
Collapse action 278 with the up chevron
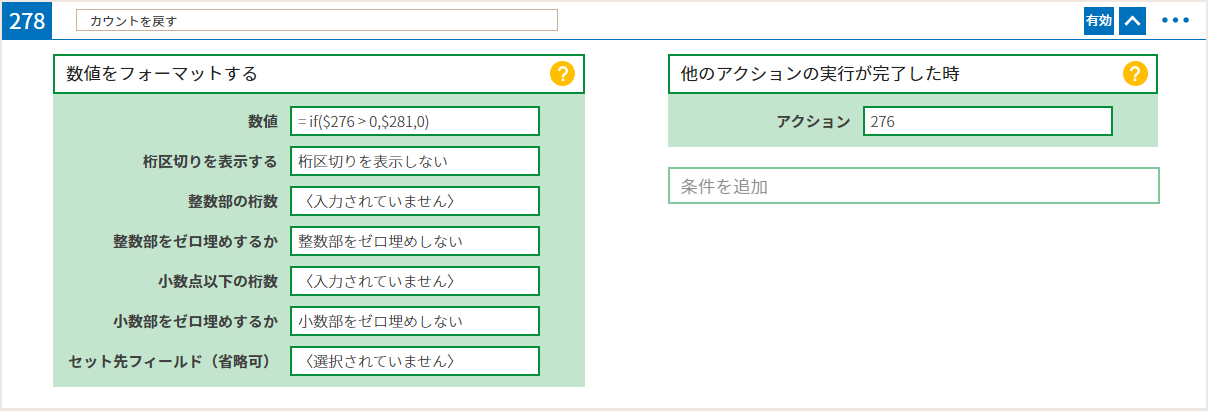[x=1132, y=21]
